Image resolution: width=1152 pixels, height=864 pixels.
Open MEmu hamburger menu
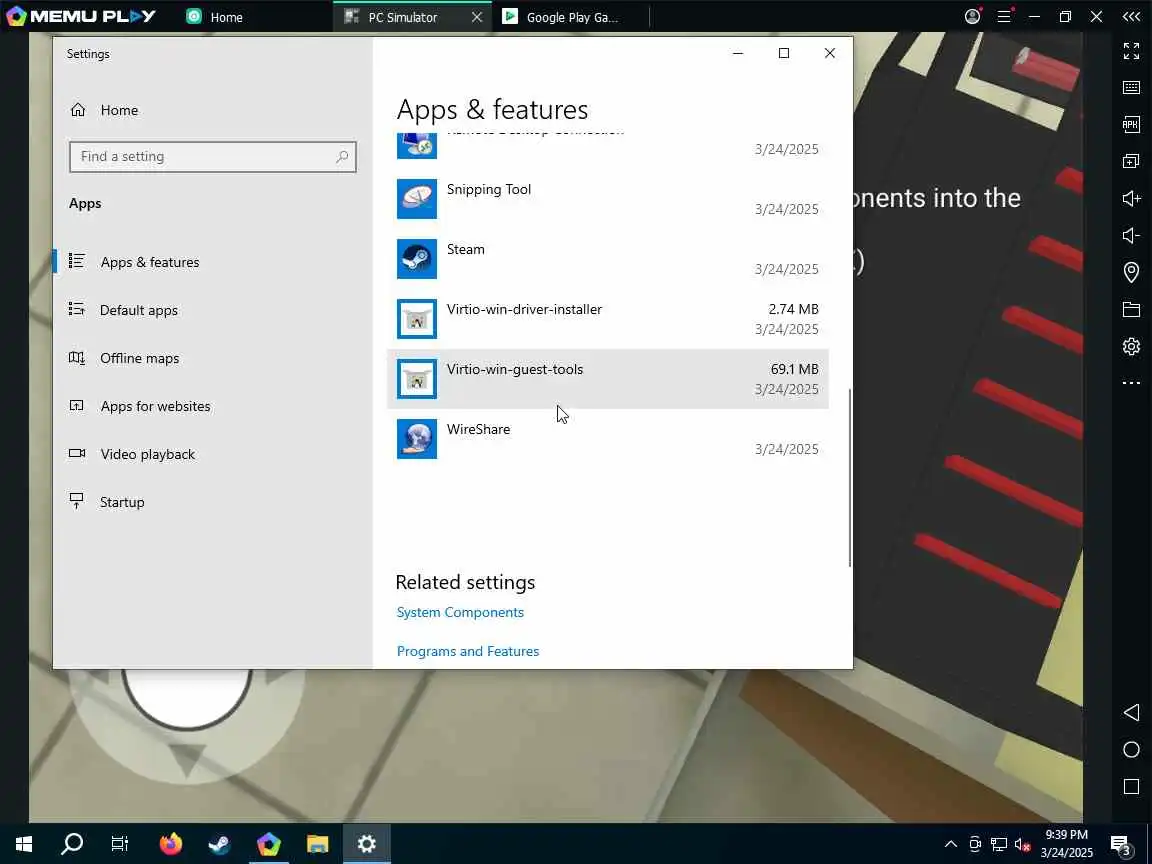coord(1004,16)
